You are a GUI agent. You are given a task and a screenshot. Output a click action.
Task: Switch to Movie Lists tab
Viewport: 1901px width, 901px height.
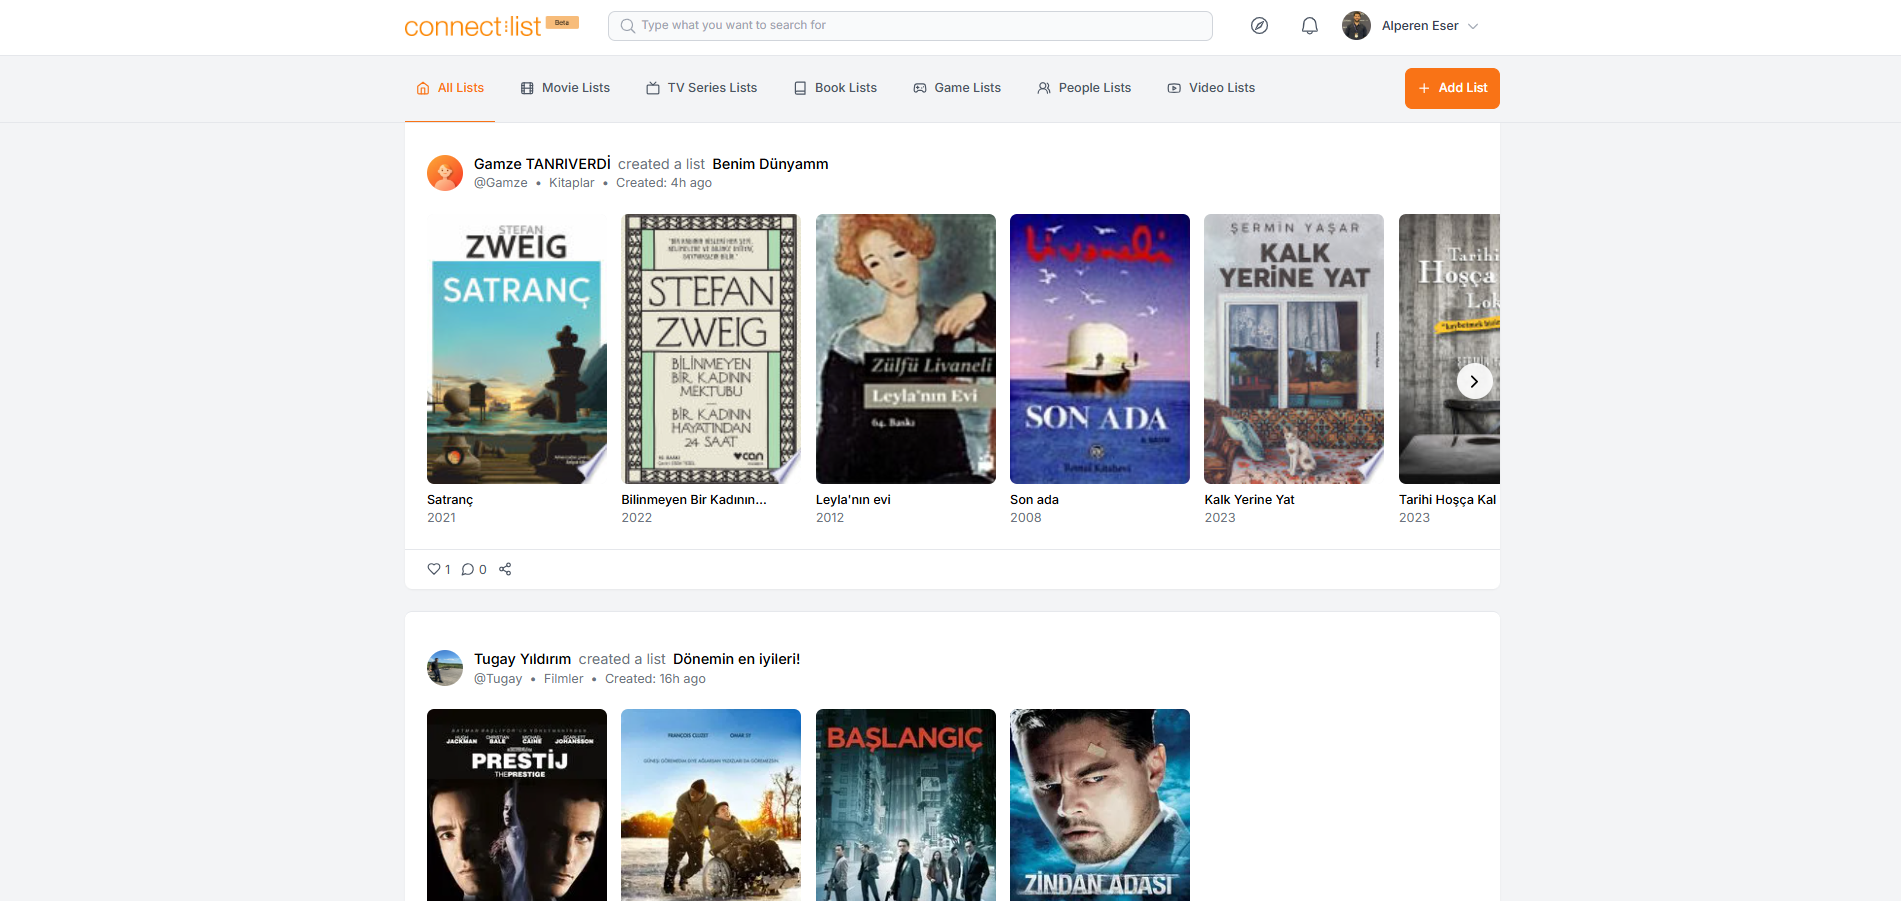point(565,88)
